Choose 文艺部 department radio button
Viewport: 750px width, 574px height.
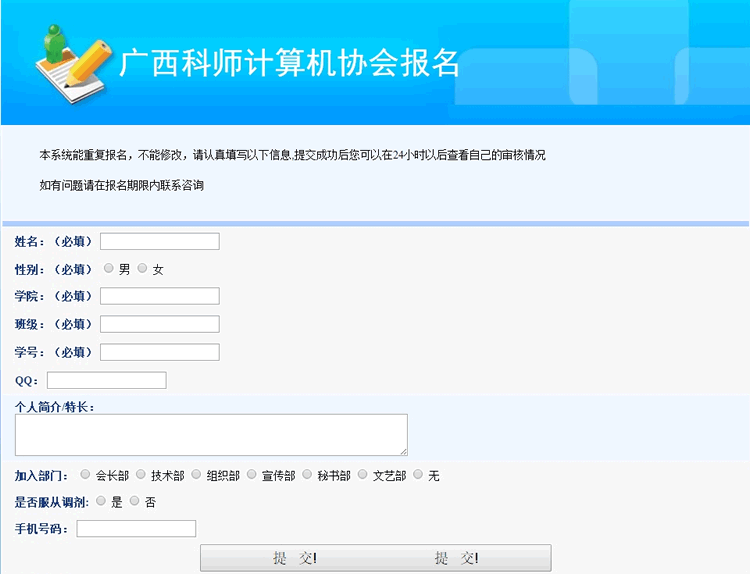363,474
